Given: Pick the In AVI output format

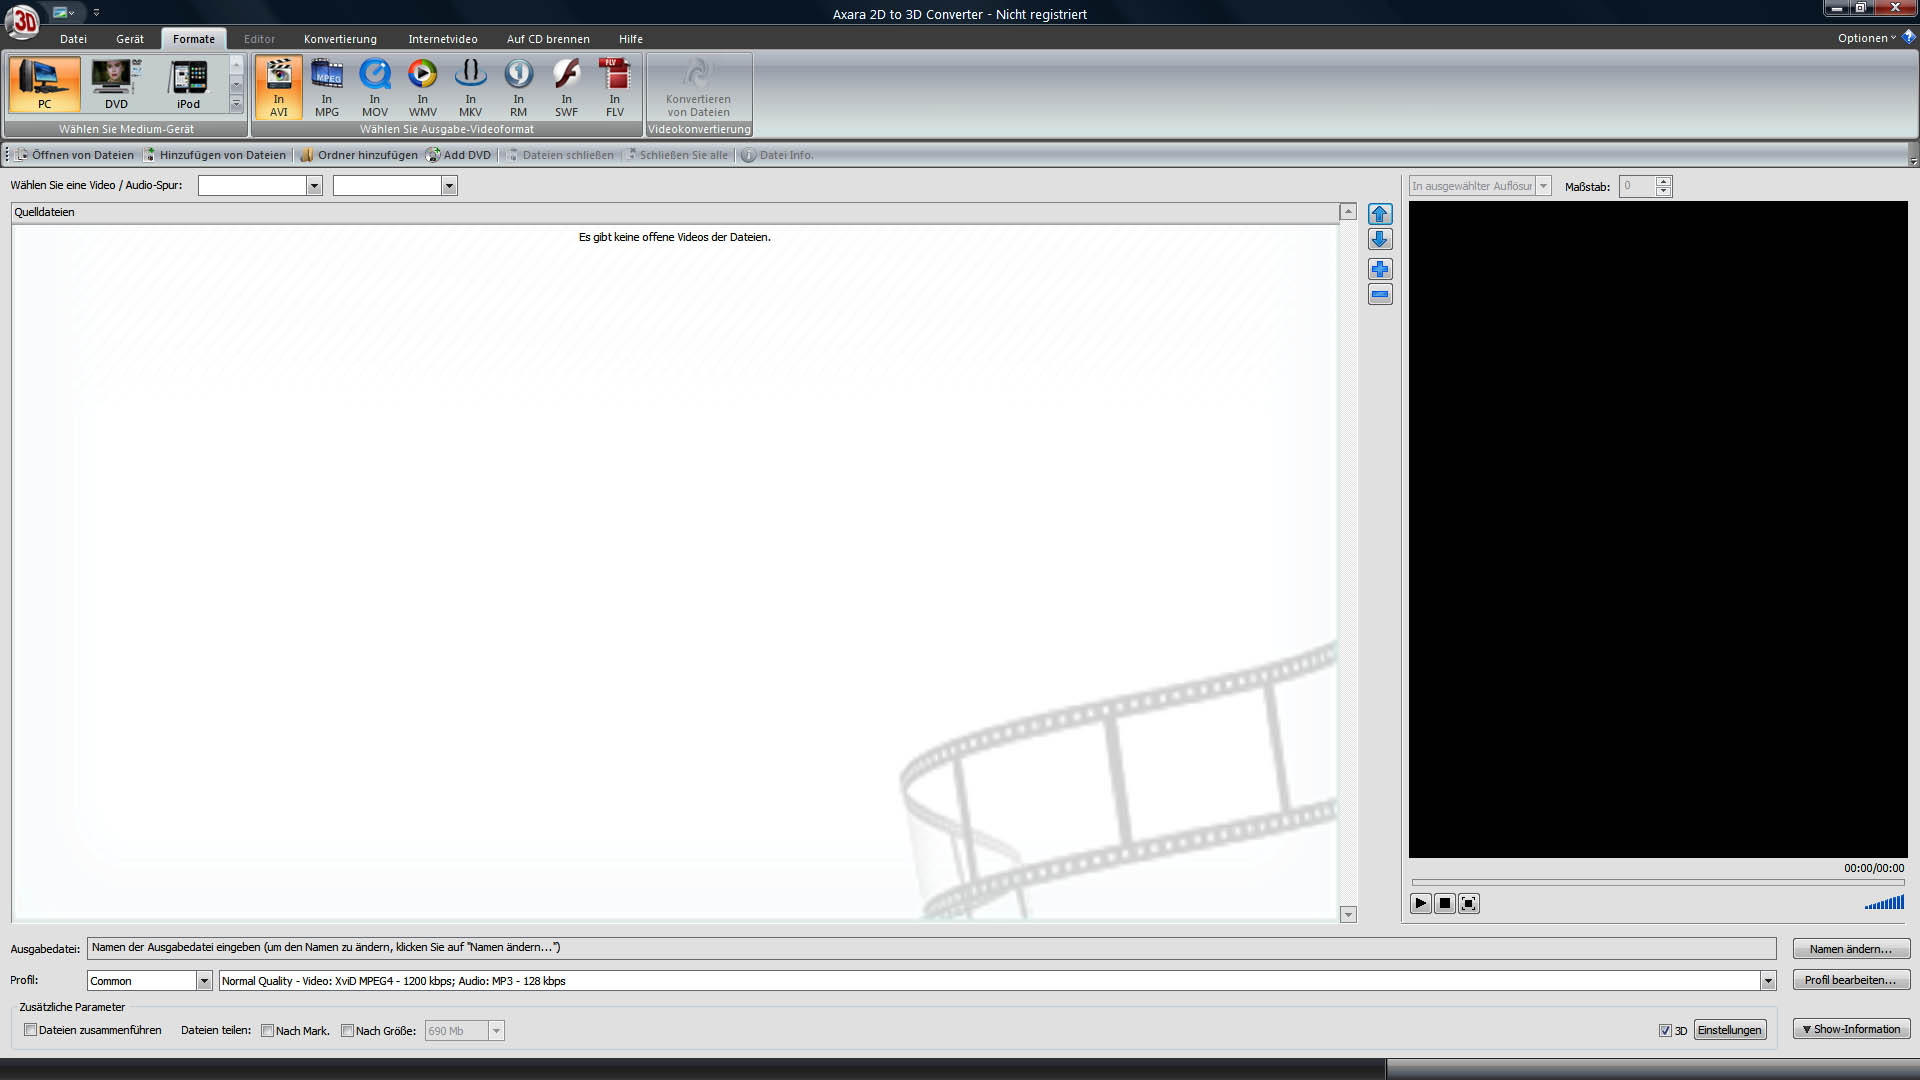Looking at the screenshot, I should (x=279, y=88).
